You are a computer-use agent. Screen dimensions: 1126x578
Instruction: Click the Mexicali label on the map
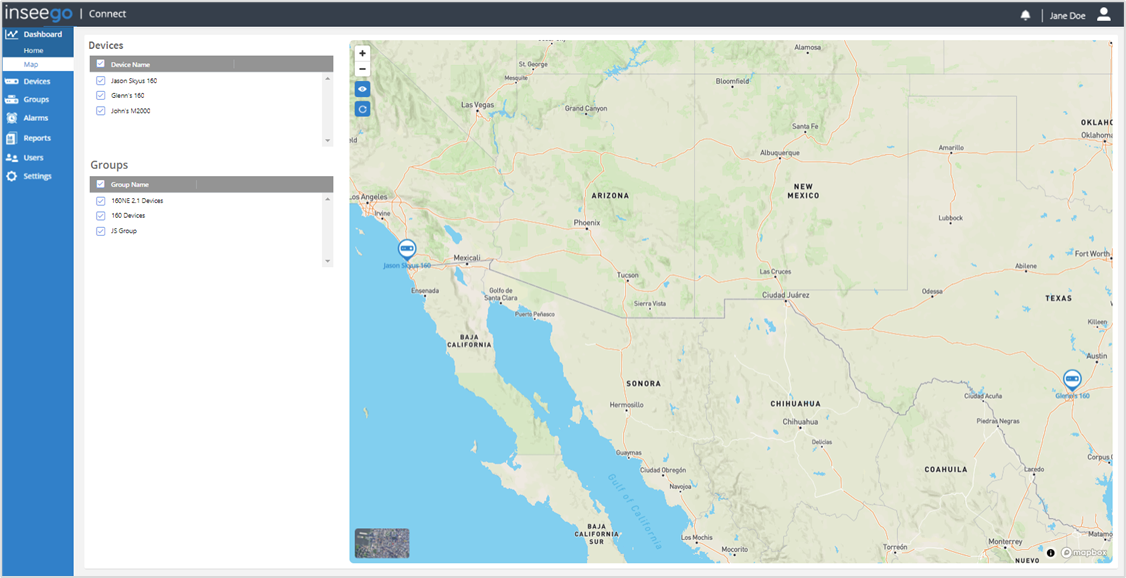pyautogui.click(x=467, y=258)
